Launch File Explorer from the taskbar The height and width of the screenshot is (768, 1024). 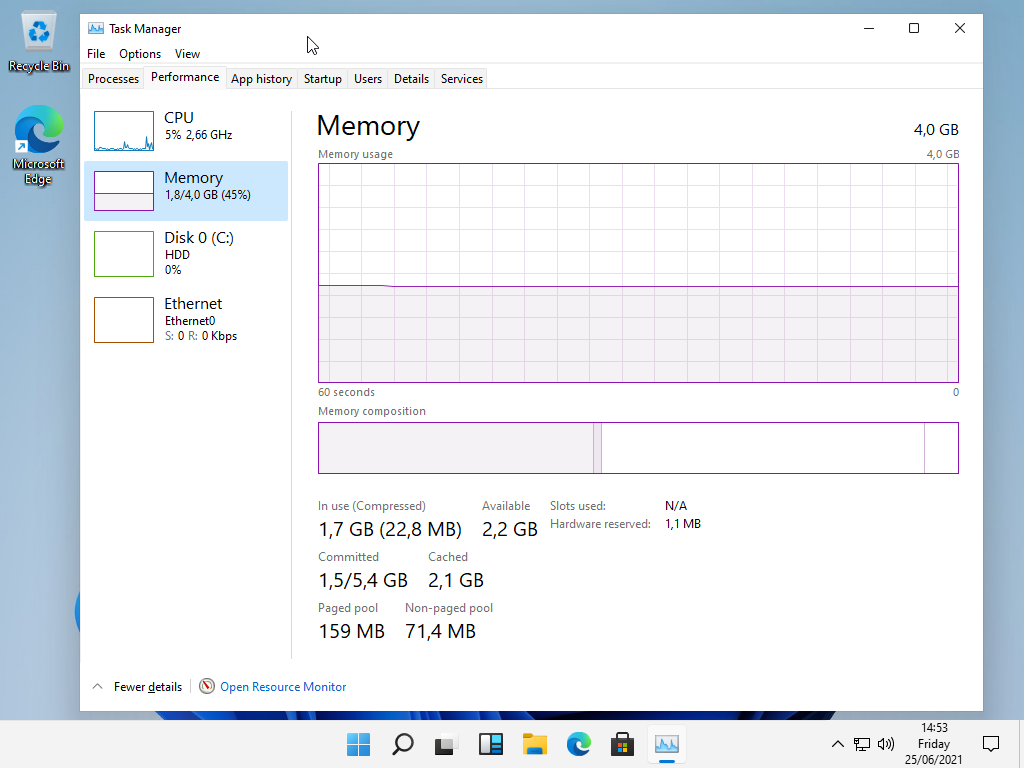pos(534,744)
